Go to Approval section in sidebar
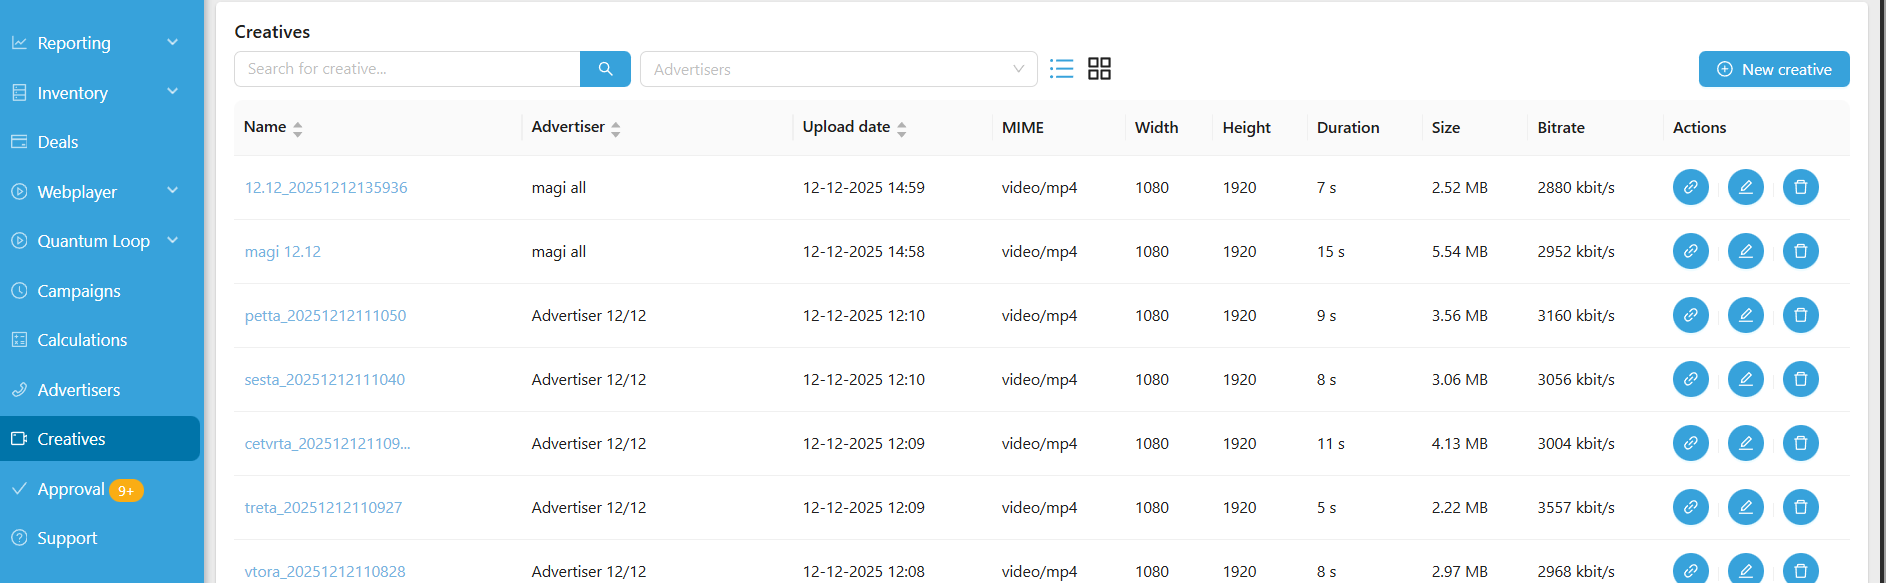This screenshot has width=1886, height=583. pos(71,489)
